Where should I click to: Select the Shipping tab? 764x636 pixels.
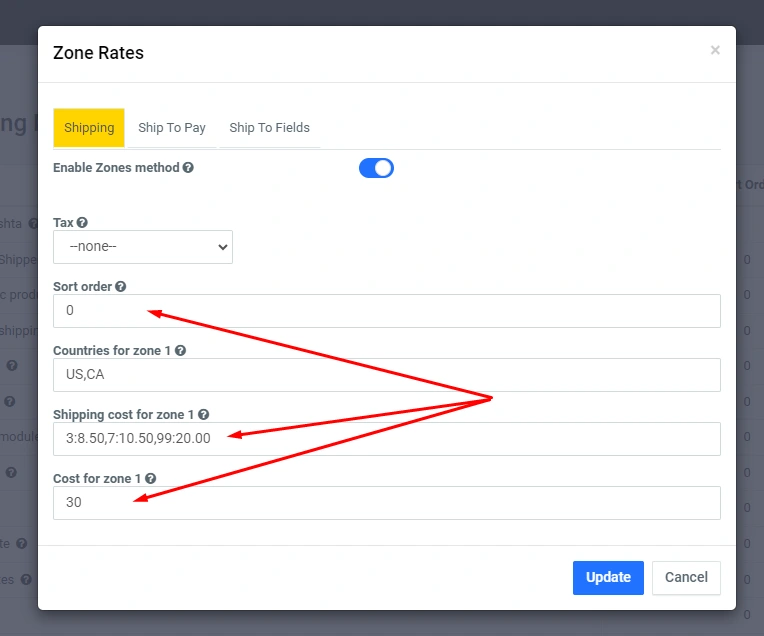coord(89,128)
